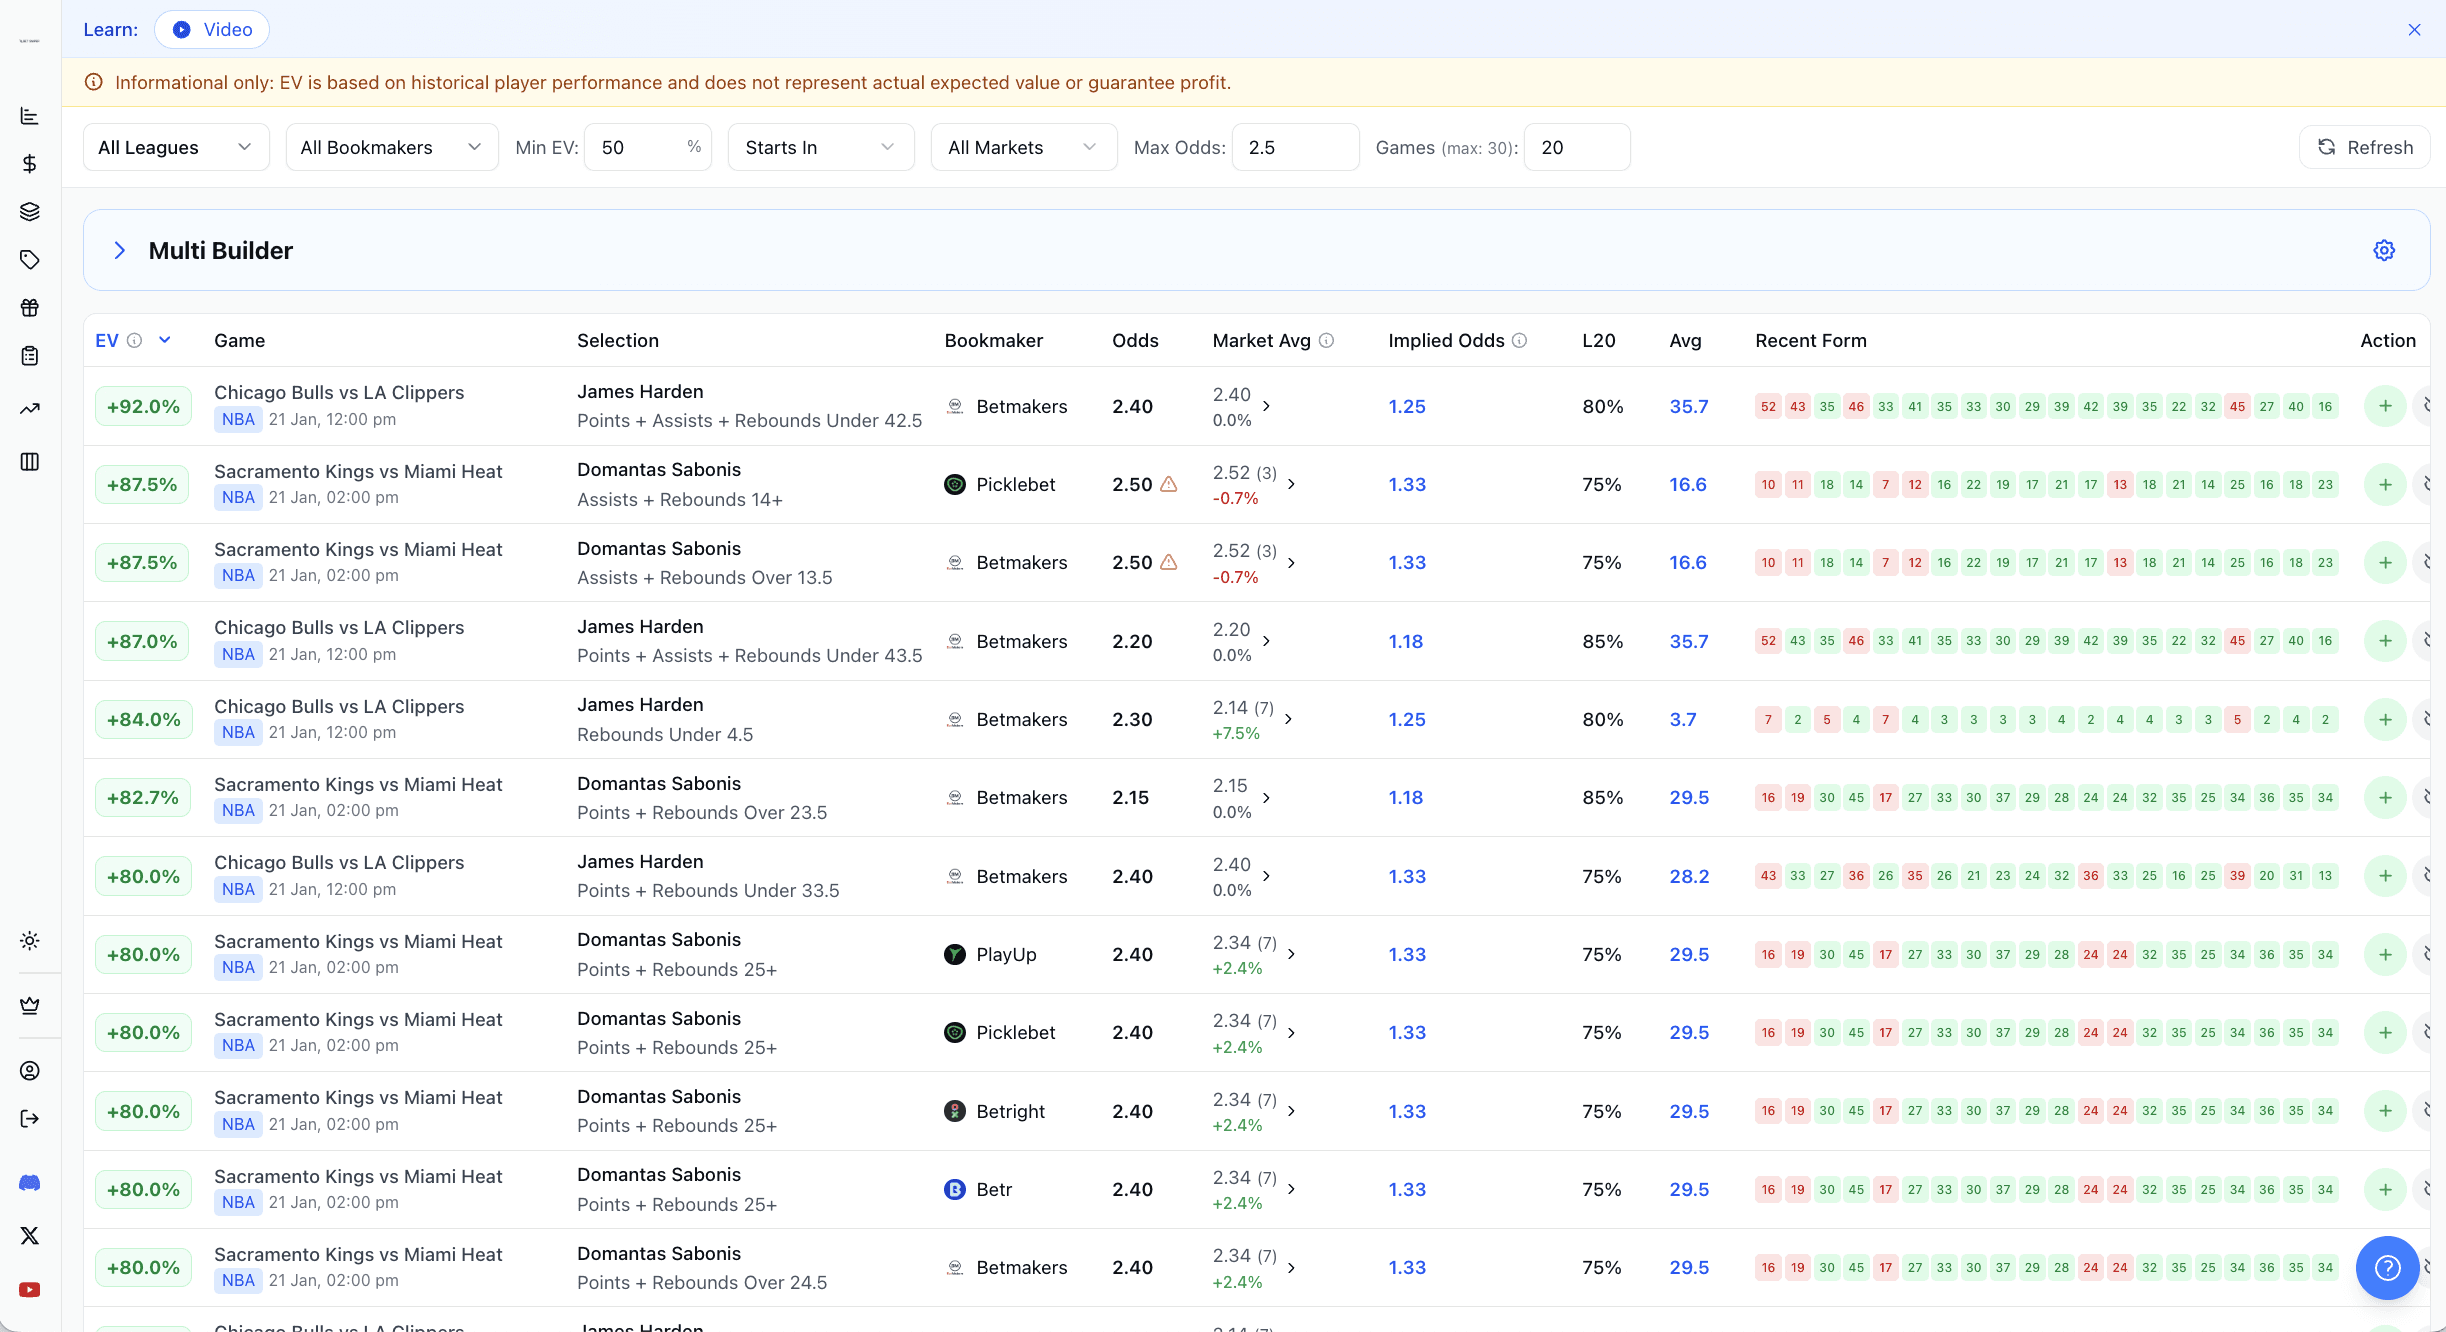Image resolution: width=2446 pixels, height=1332 pixels.
Task: Click the Refresh button
Action: click(x=2365, y=148)
